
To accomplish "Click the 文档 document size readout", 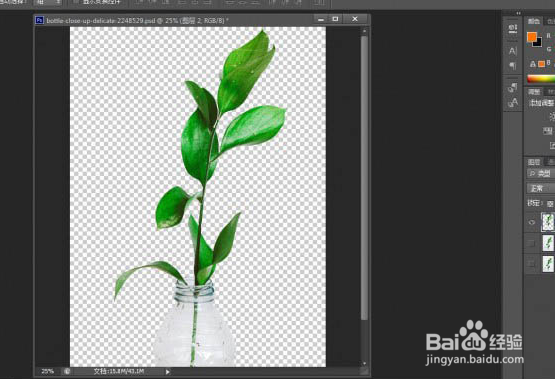I will (x=119, y=371).
